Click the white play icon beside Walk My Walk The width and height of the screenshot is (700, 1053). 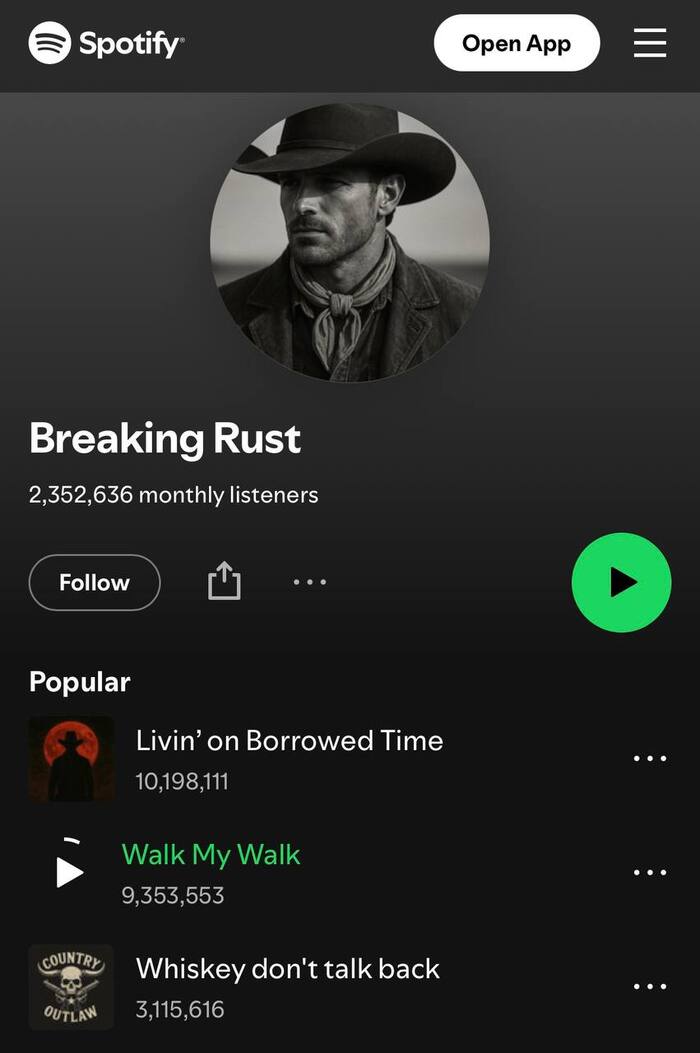tap(69, 872)
